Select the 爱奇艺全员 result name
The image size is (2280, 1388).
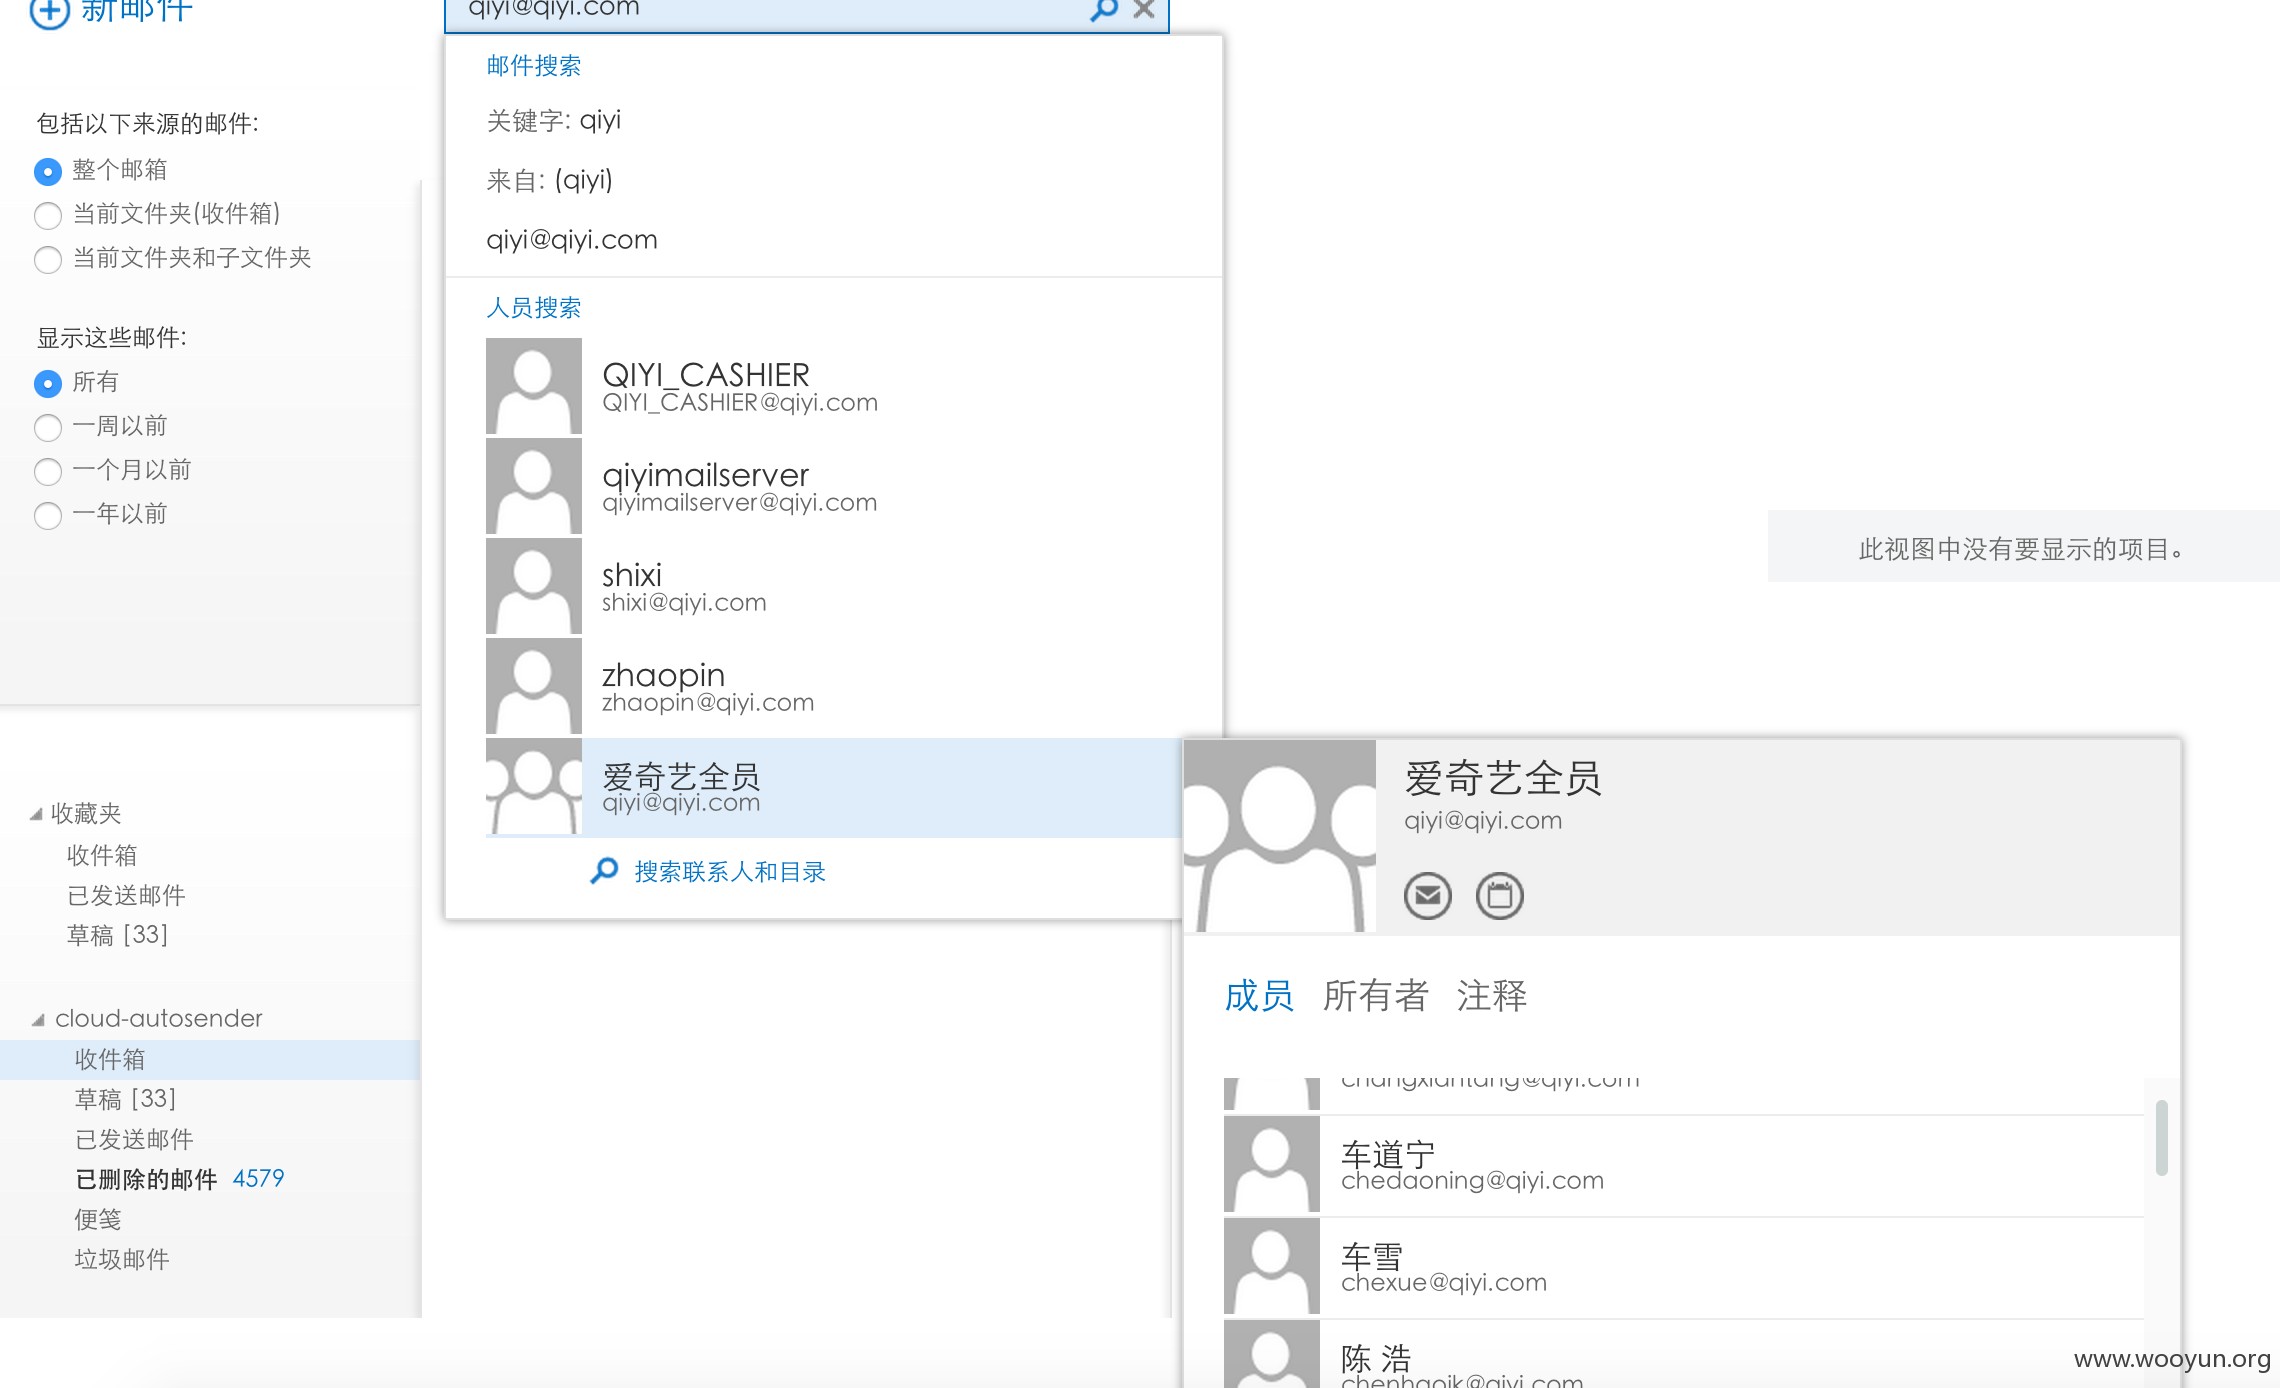tap(681, 776)
